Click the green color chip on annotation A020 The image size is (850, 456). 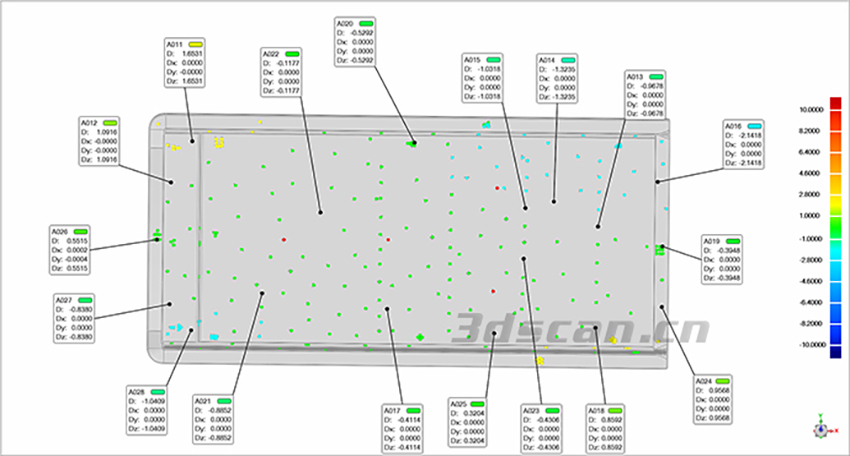pos(367,22)
